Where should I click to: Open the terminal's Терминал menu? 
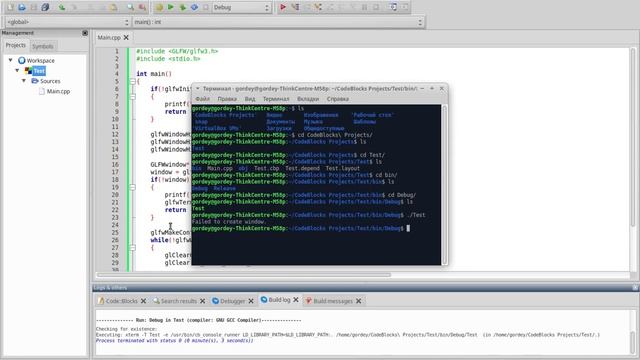(x=276, y=99)
